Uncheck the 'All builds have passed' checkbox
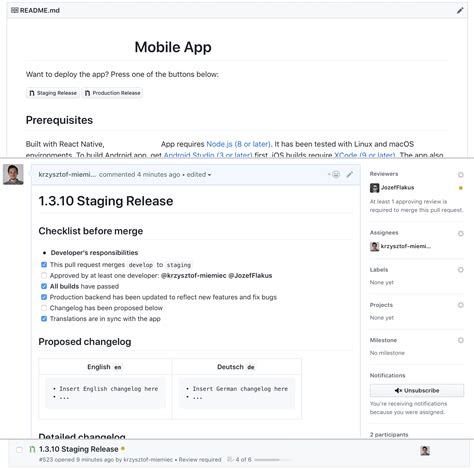 click(x=44, y=286)
